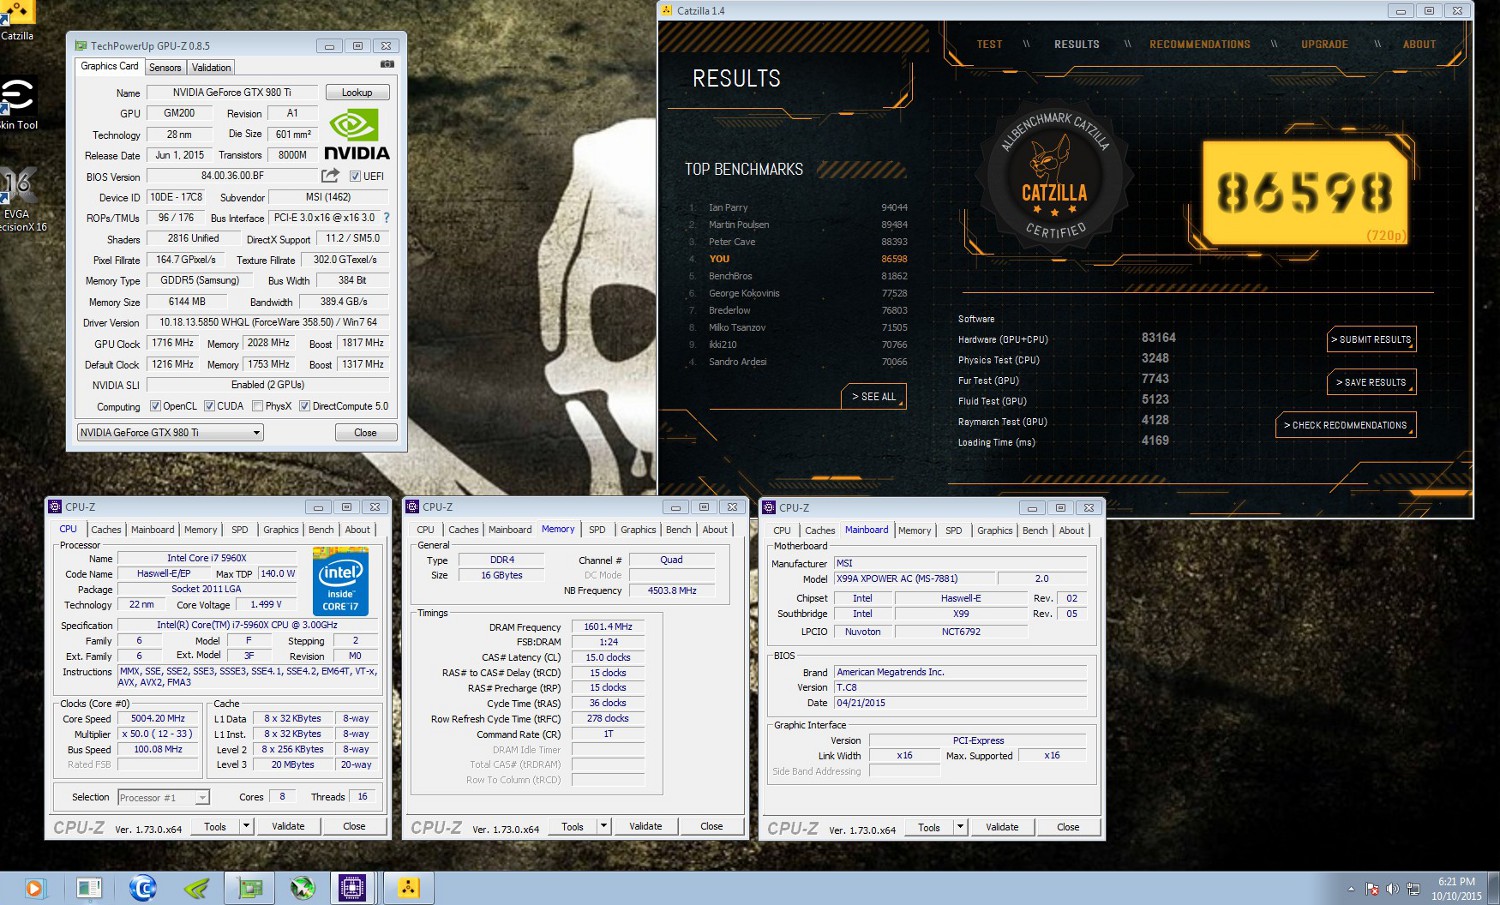Viewport: 1500px width, 905px height.
Task: Open the ABOUT section in Catzilla
Action: click(1419, 44)
